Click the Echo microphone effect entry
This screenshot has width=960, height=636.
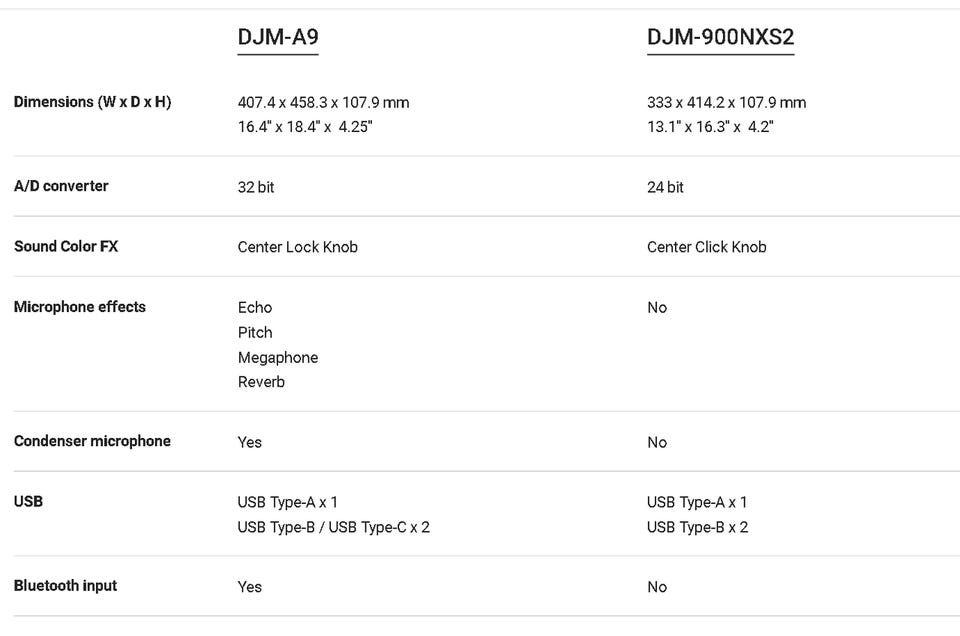point(255,307)
